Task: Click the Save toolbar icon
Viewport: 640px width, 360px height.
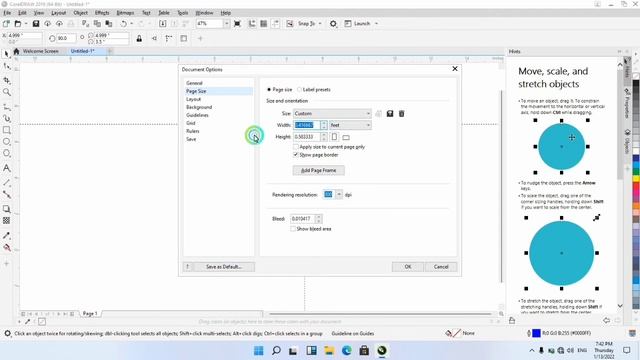Action: point(36,24)
